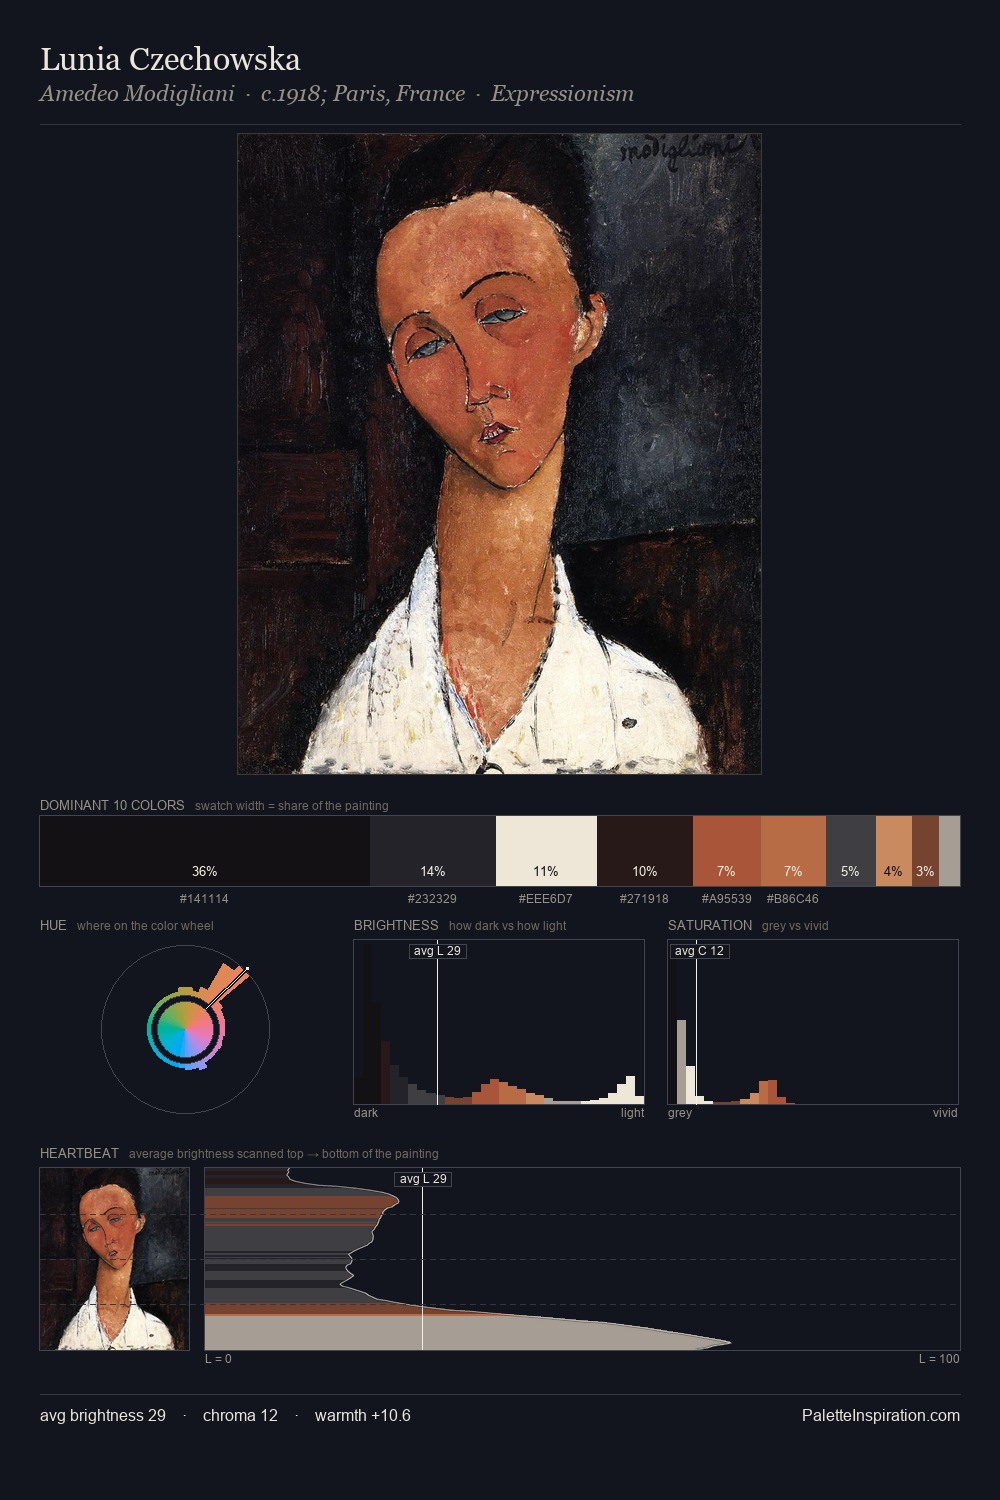Select the artist name "Amedeo Modigliani"
This screenshot has height=1500, width=1000.
click(137, 94)
